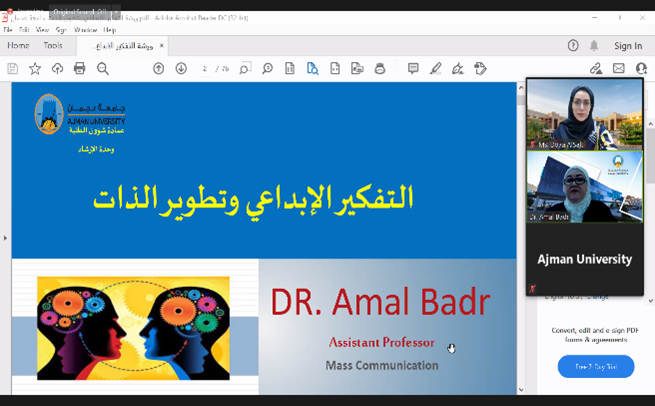Expand the left navigation pane arrow

[5, 238]
